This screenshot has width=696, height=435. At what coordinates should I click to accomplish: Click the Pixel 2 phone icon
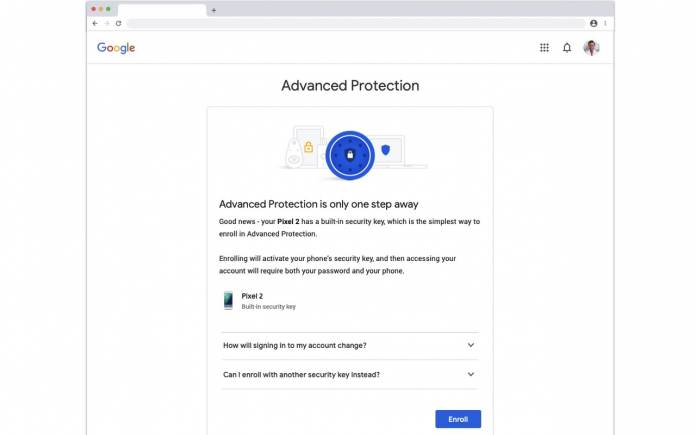click(x=228, y=301)
